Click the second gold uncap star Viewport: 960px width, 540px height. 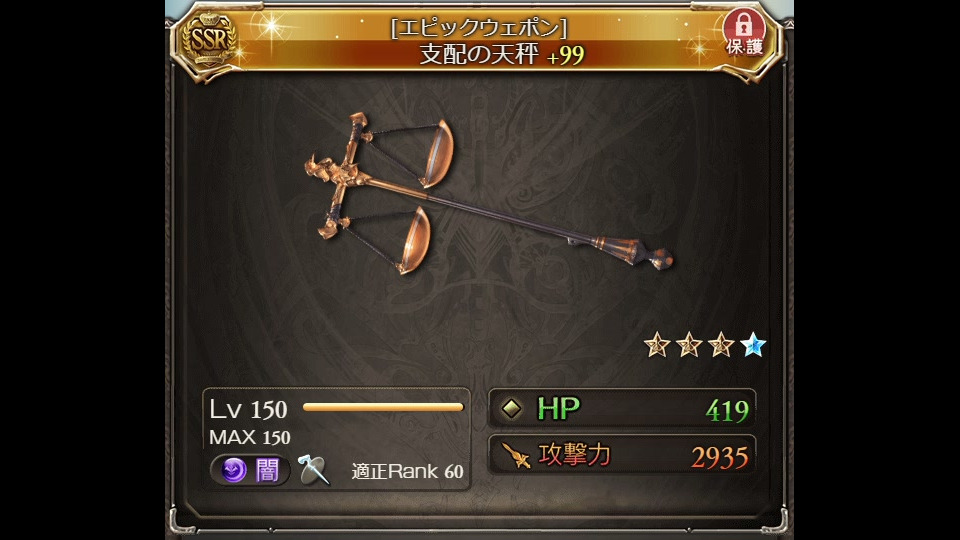click(x=689, y=345)
